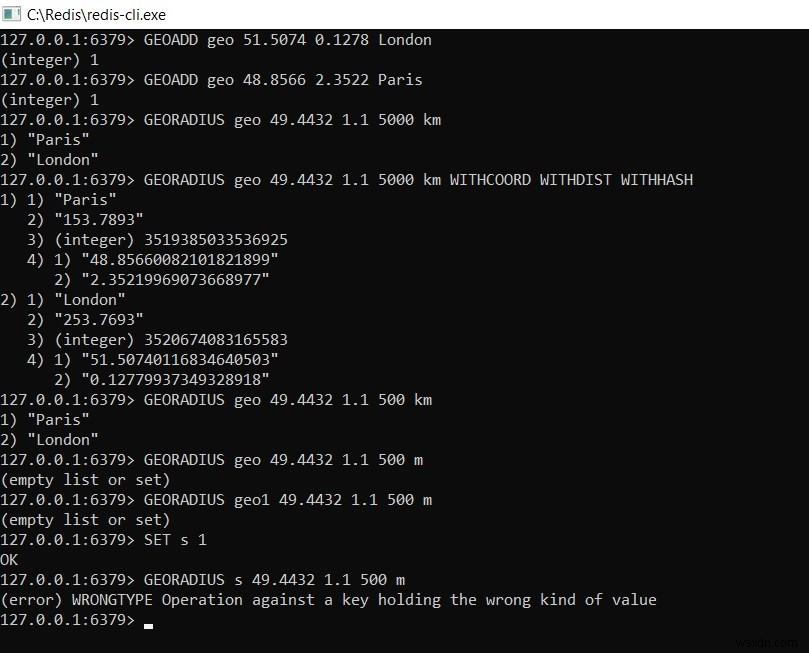809x653 pixels.
Task: Click the "GEORADIUS s 49.4432 1.1 500 m" command
Action: [x=202, y=580]
